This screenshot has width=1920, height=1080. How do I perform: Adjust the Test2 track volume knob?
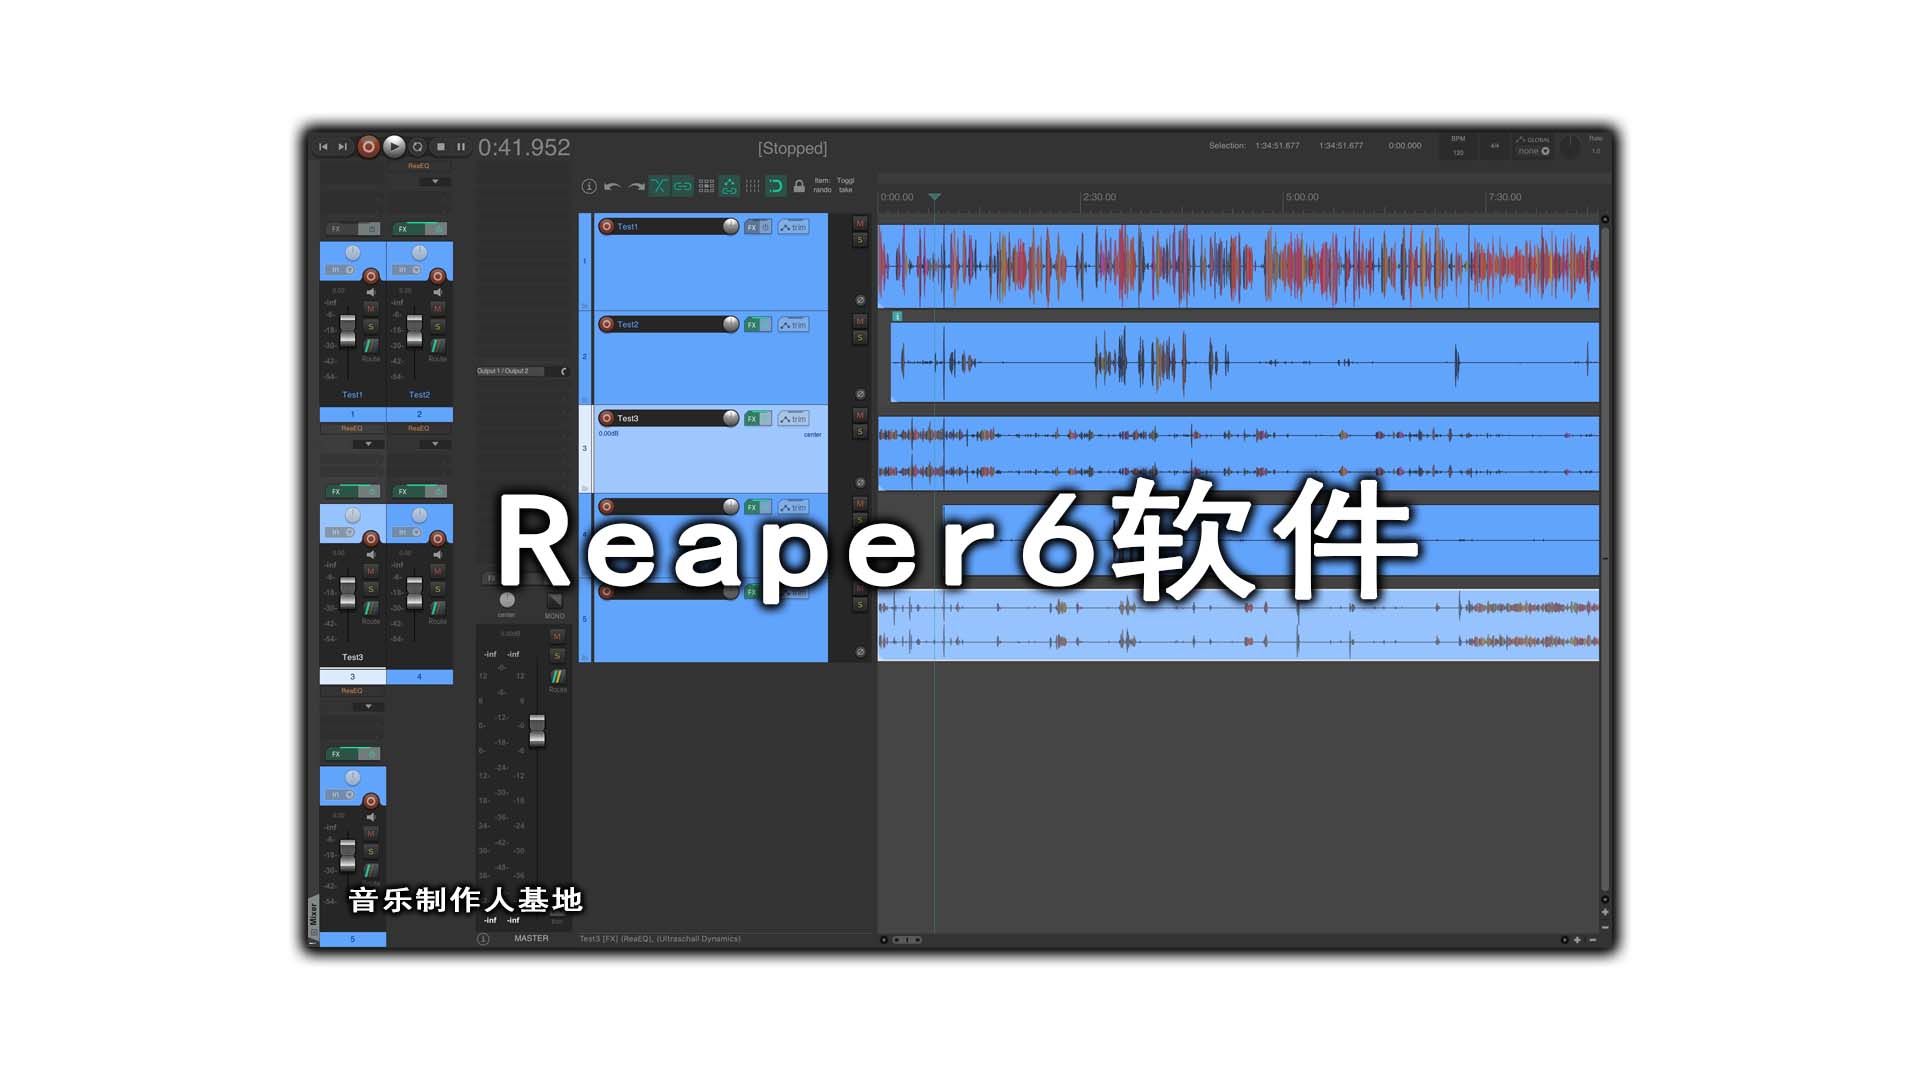tap(731, 324)
